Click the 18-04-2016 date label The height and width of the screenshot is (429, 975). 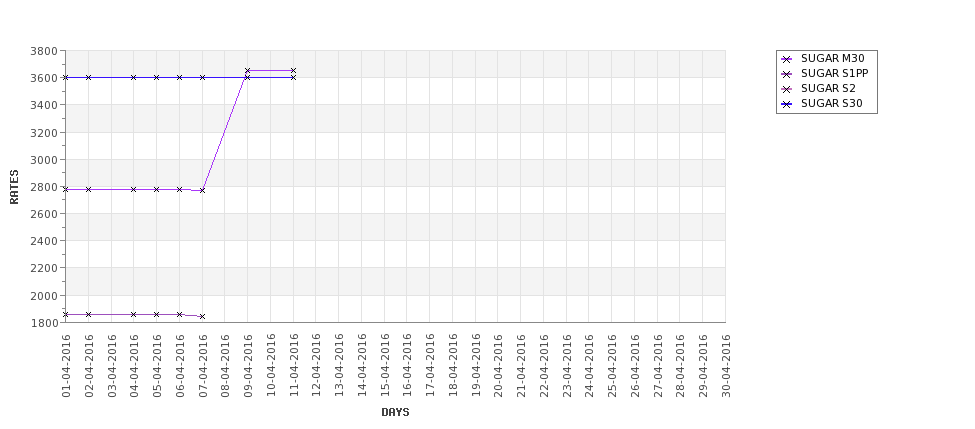coord(453,366)
